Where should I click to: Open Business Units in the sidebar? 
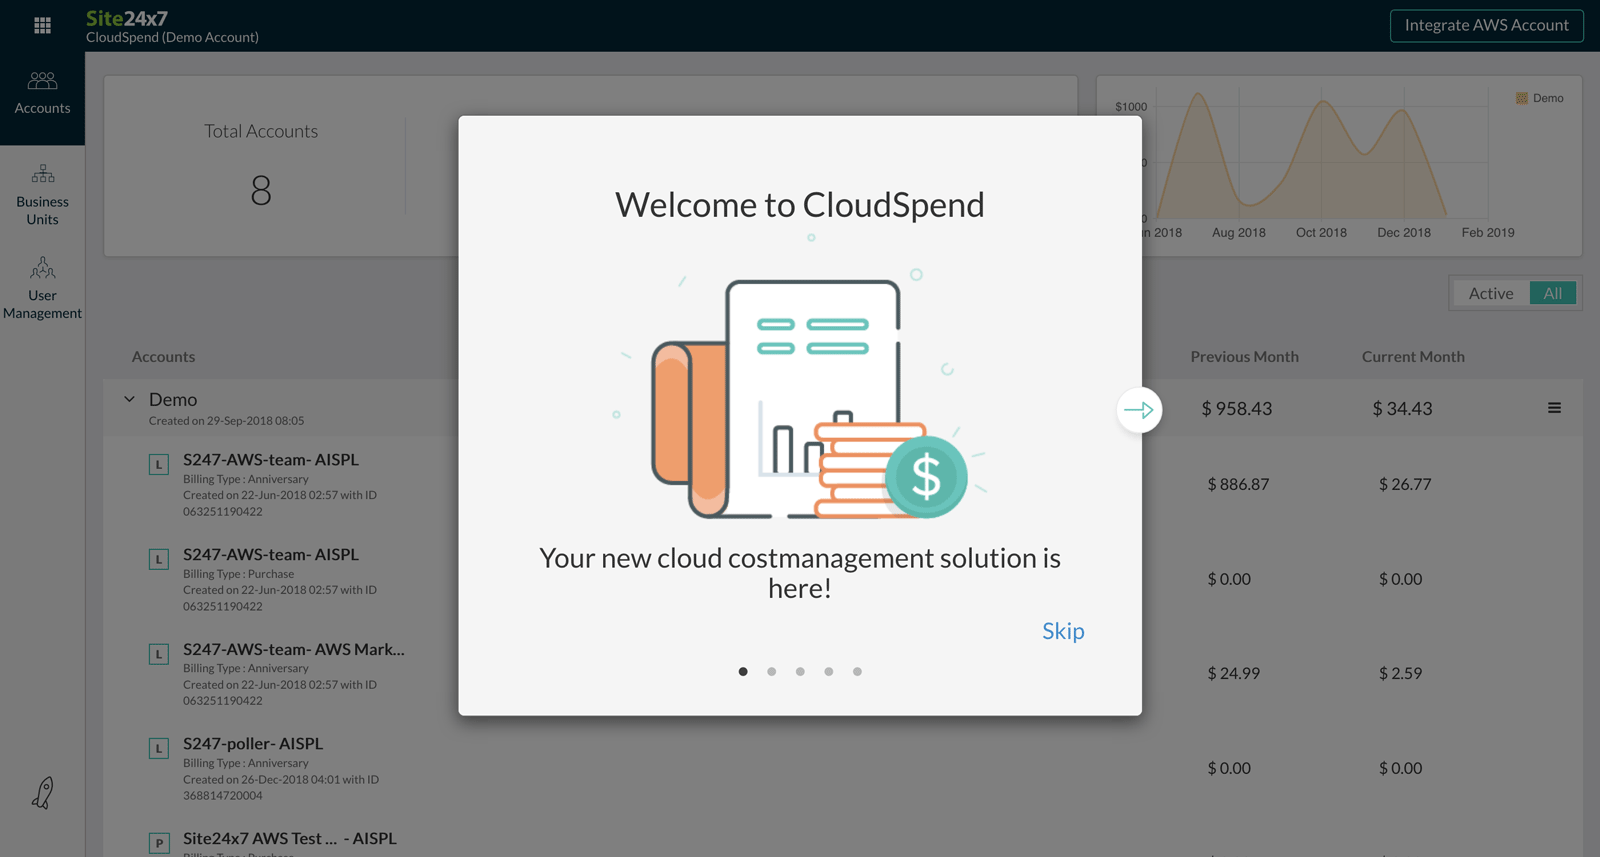coord(42,194)
